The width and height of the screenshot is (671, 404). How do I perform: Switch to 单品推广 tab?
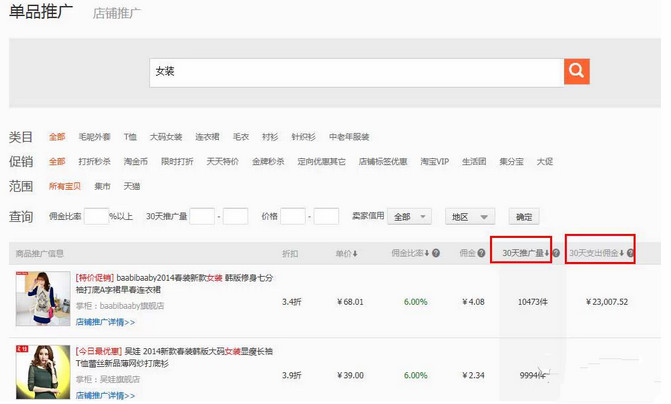(x=42, y=13)
